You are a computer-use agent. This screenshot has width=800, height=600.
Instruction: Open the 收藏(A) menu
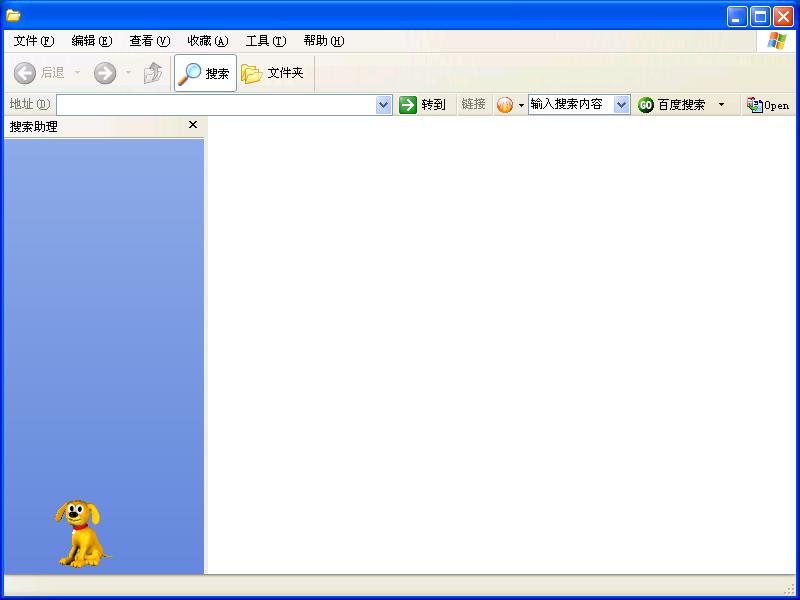tap(208, 41)
